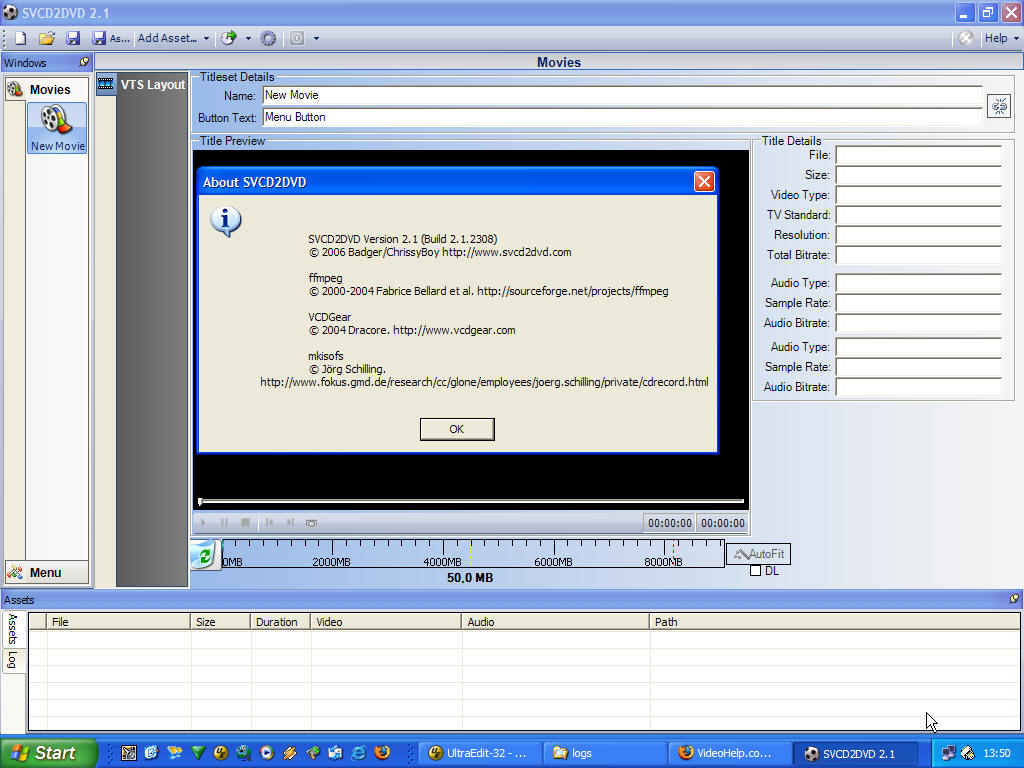Viewport: 1024px width, 768px height.
Task: Sort assets by Duration column header
Action: (281, 622)
